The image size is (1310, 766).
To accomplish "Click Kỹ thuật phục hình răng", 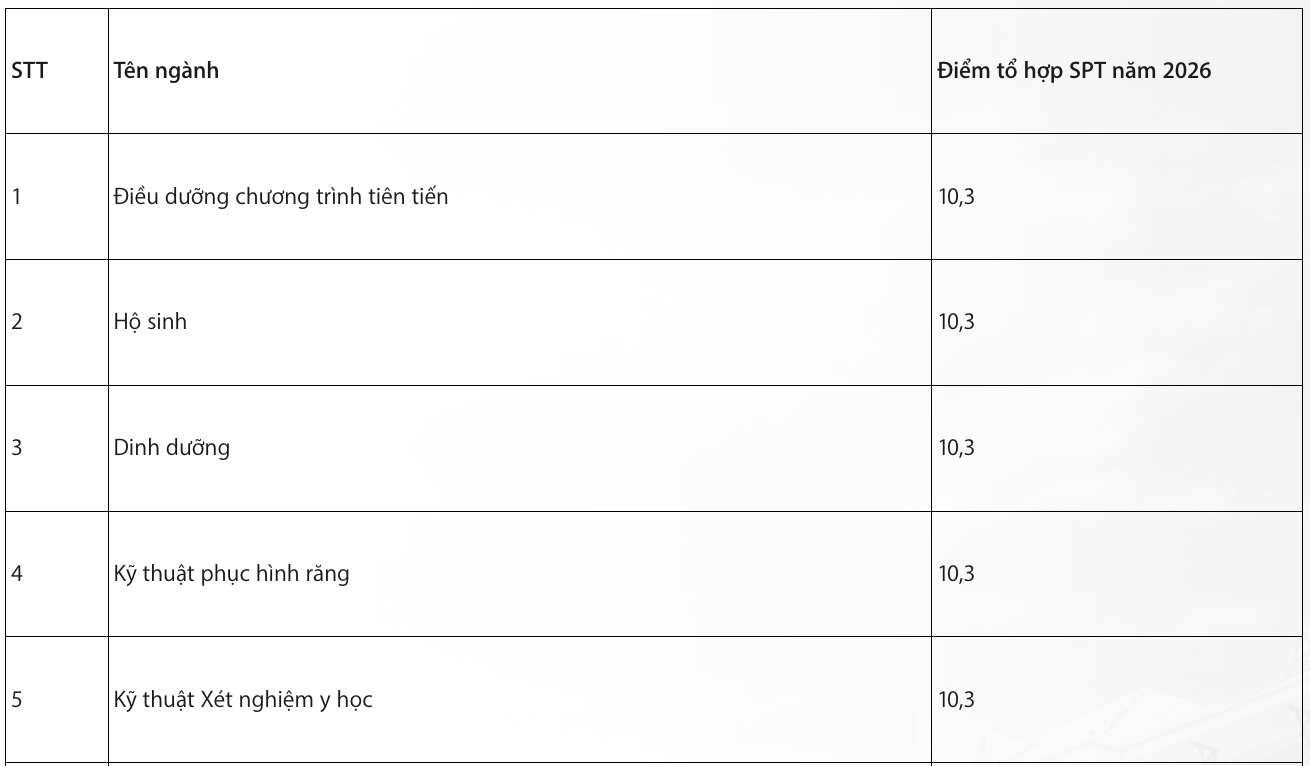I will tap(232, 574).
